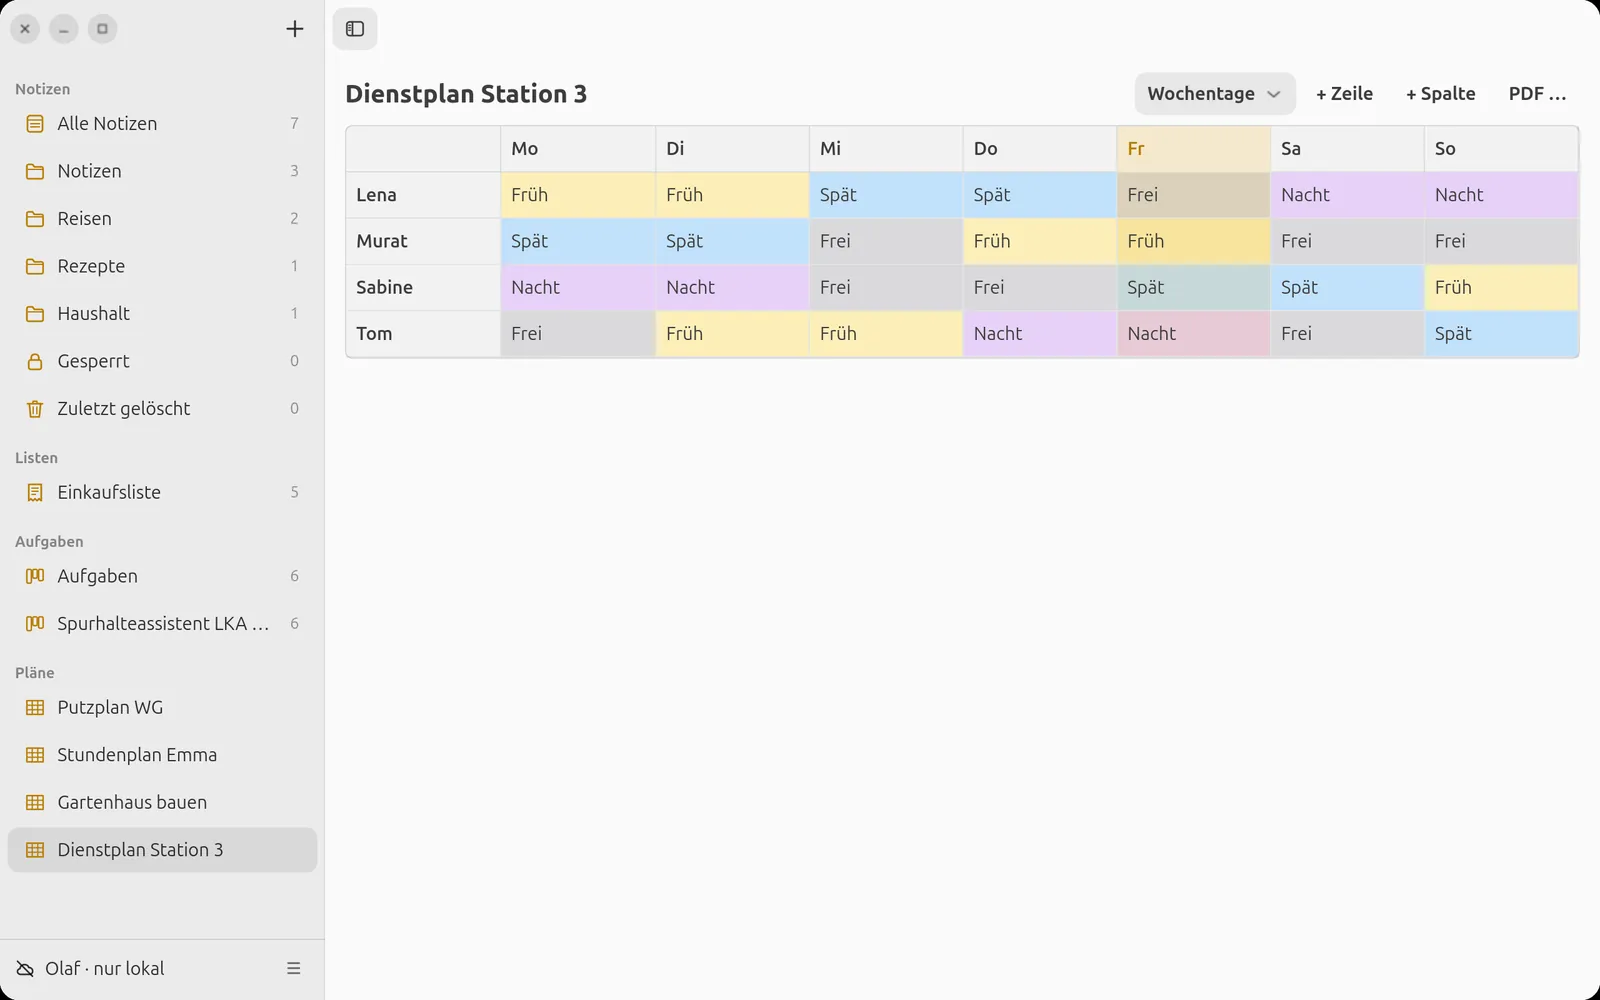Open Zuletzt gelöscht trash
The image size is (1600, 1000).
(162, 409)
